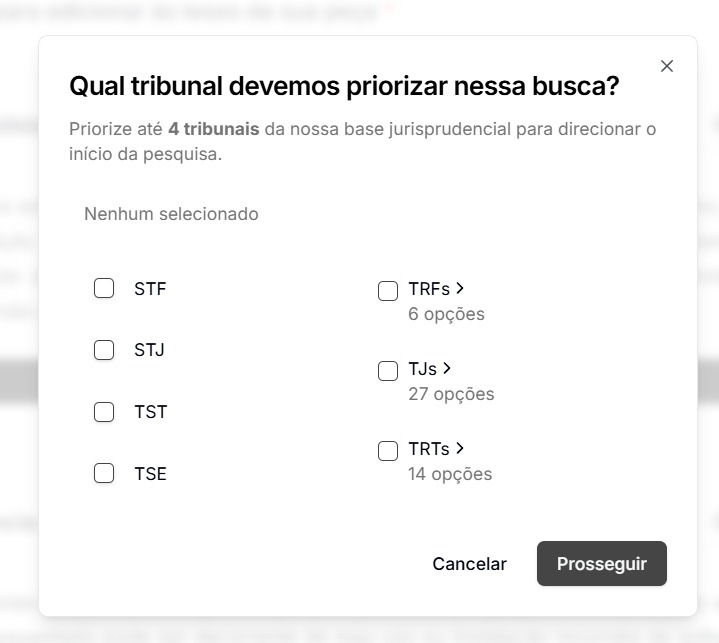719x643 pixels.
Task: Tick the TST checkbox
Action: tap(104, 412)
